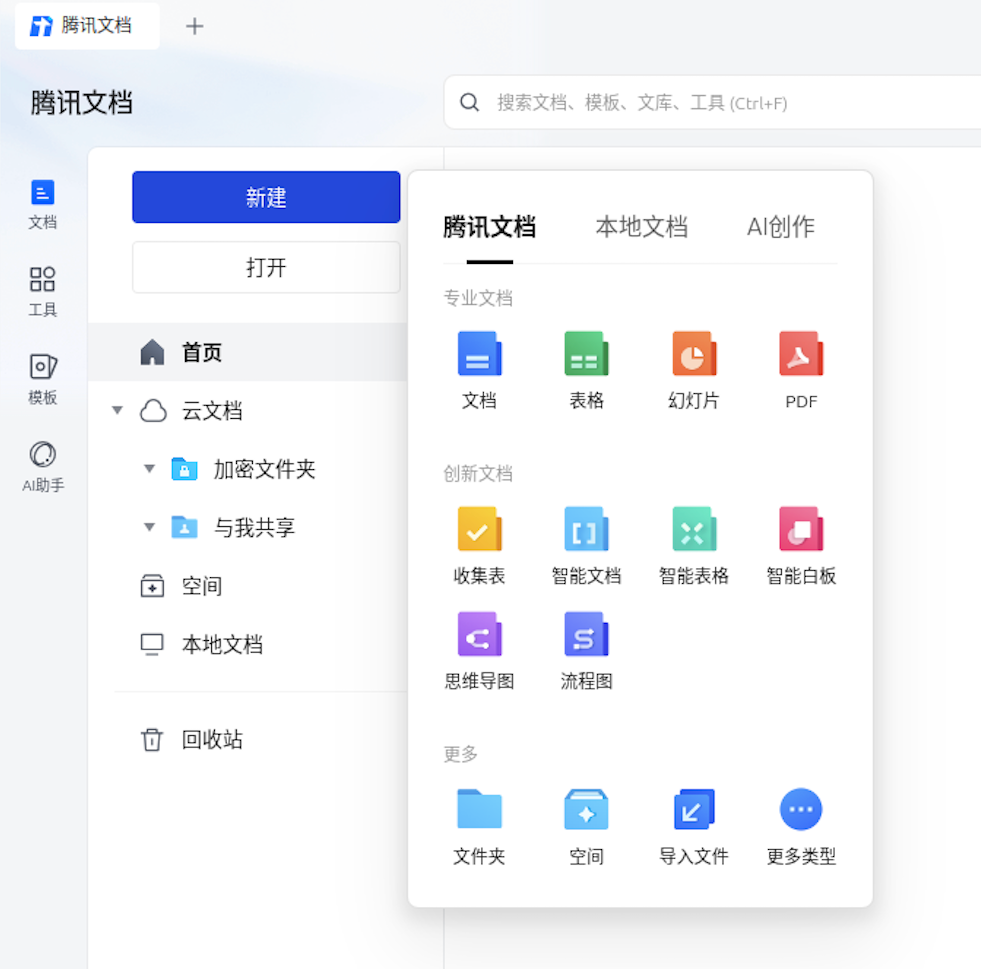Open 更多类型 for more types
Viewport: 982px width, 970px height.
pyautogui.click(x=801, y=827)
